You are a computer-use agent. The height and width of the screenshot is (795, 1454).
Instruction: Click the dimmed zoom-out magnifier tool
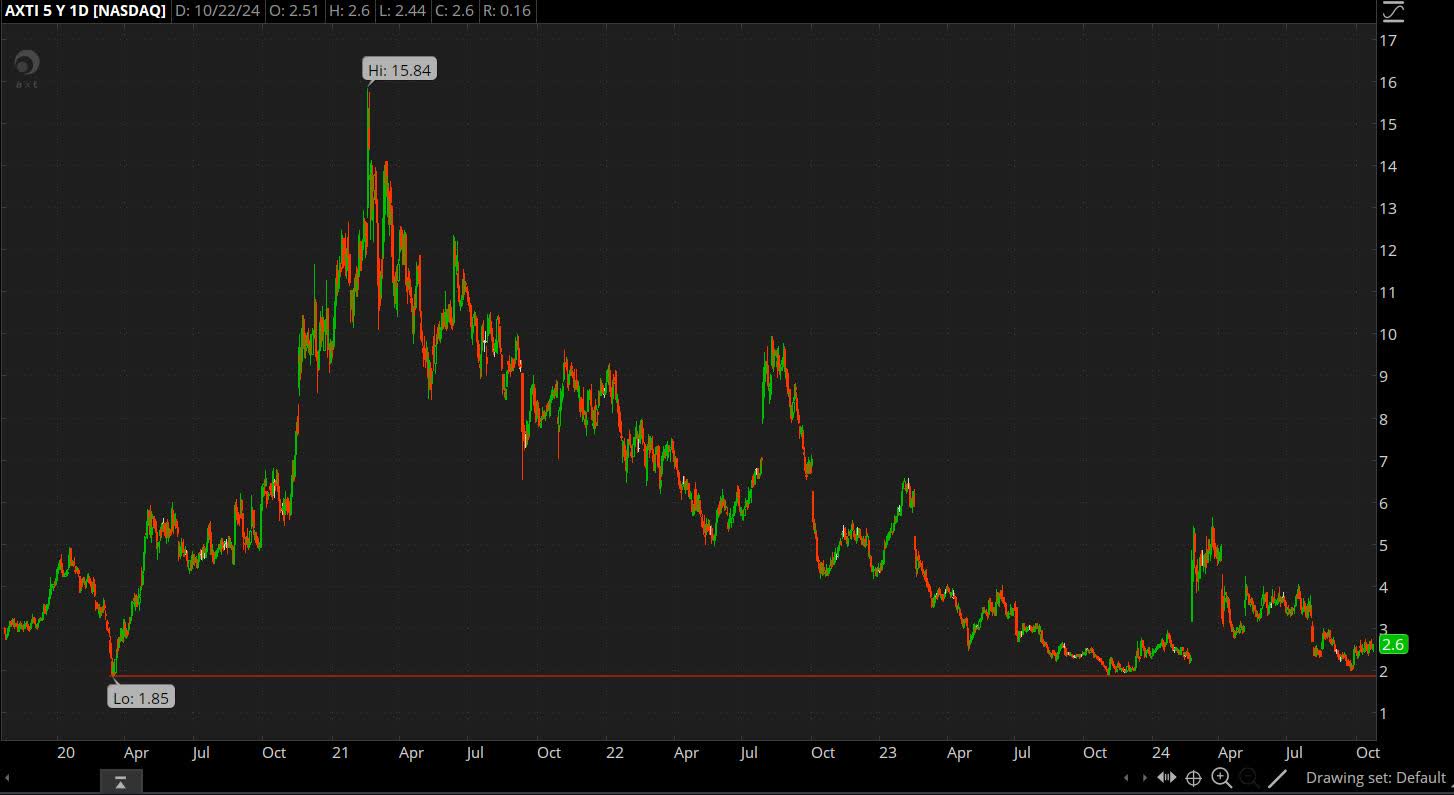tap(1248, 777)
